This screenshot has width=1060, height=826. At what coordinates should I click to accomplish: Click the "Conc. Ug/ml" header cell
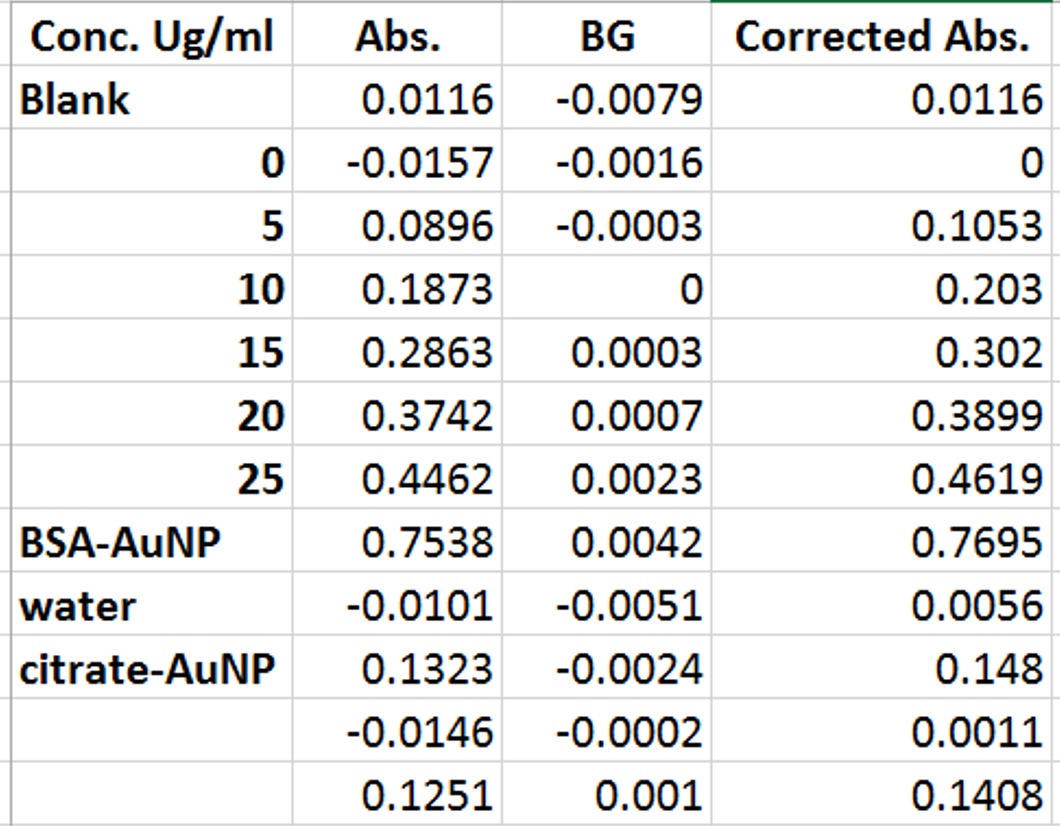[151, 37]
